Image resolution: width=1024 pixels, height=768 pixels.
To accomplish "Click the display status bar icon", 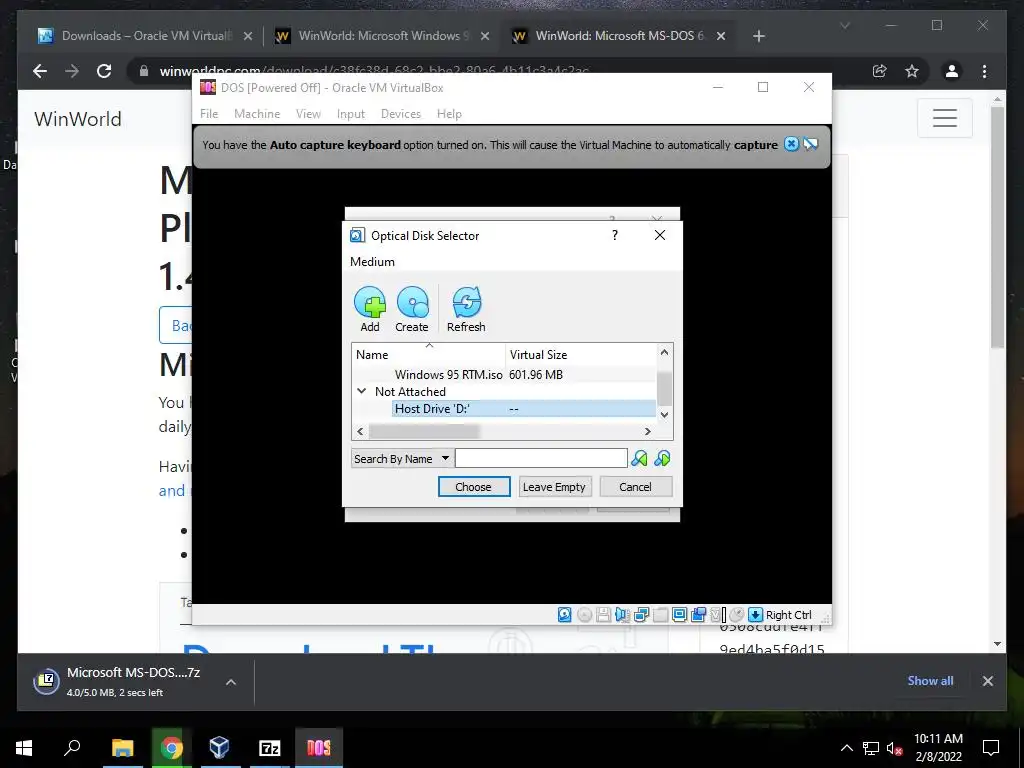I will click(x=679, y=615).
